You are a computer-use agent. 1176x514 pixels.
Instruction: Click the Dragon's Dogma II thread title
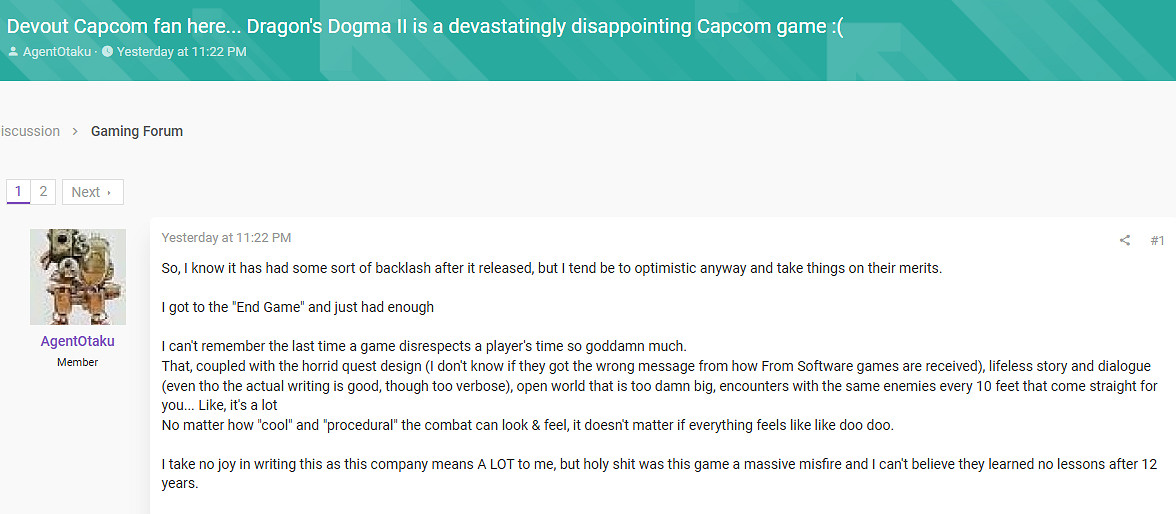tap(425, 27)
